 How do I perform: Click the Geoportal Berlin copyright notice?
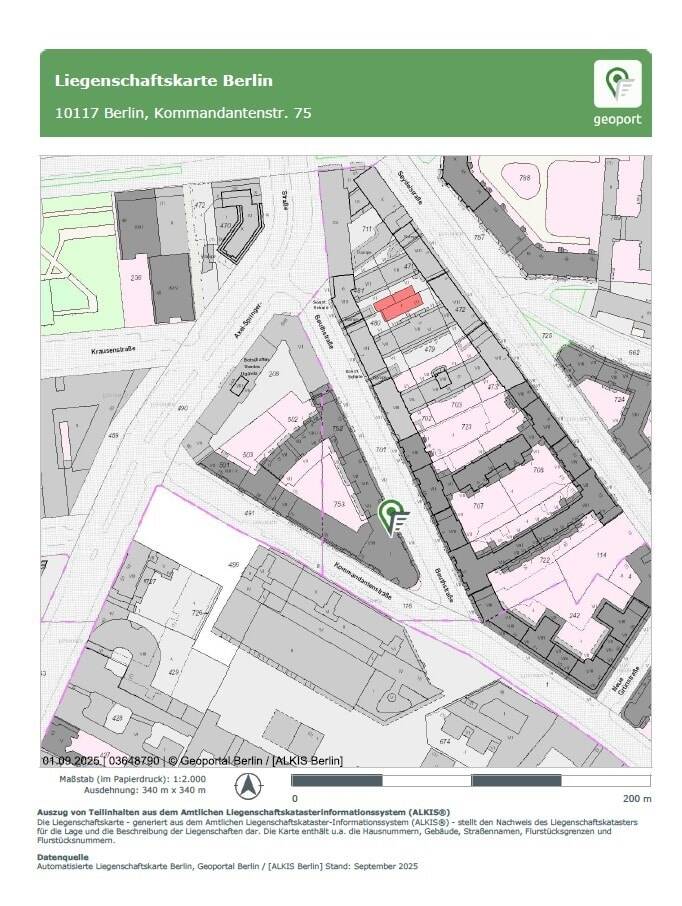(192, 760)
